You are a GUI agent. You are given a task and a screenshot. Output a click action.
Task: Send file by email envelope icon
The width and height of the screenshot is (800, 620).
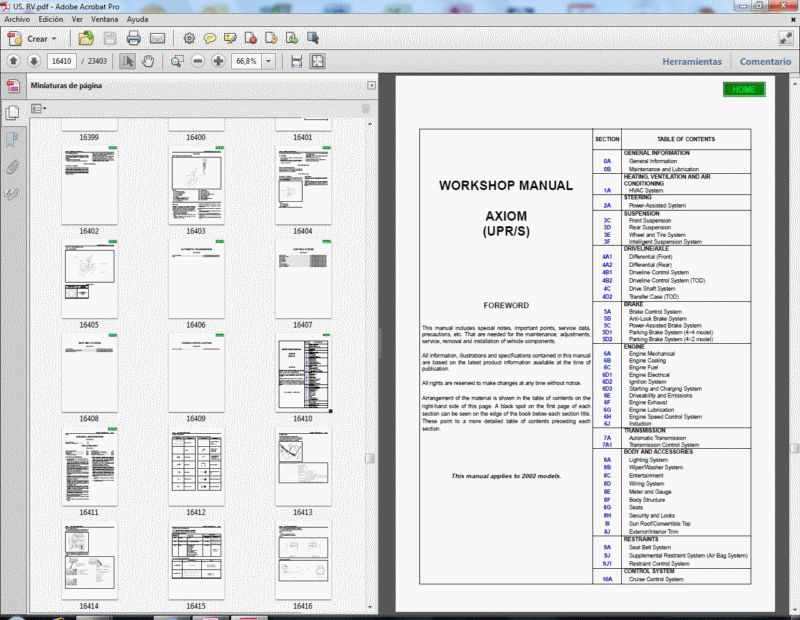pyautogui.click(x=157, y=38)
